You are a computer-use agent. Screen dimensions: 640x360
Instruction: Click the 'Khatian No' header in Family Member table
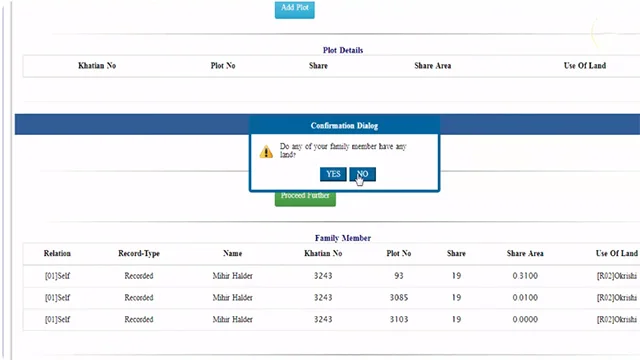323,253
